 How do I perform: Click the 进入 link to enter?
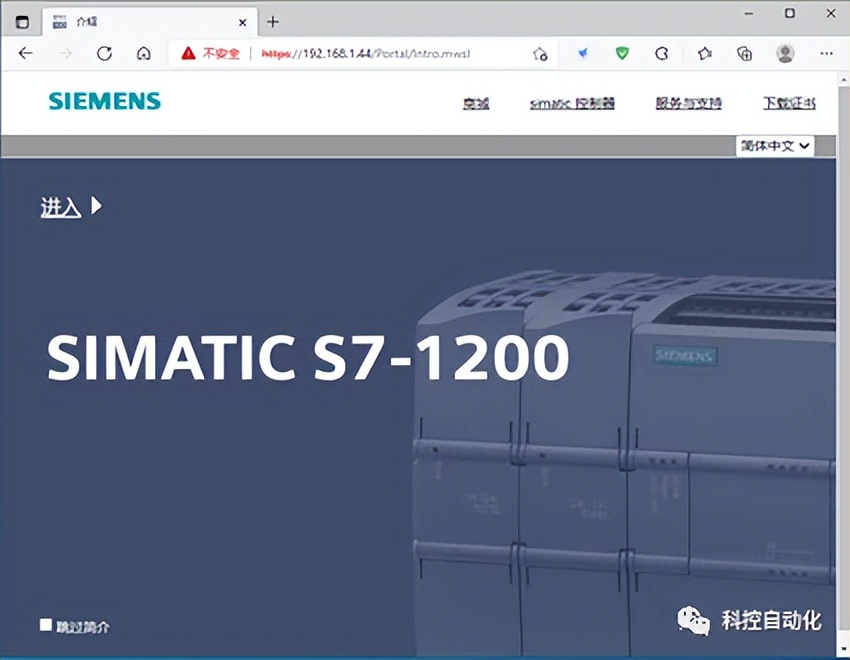60,206
